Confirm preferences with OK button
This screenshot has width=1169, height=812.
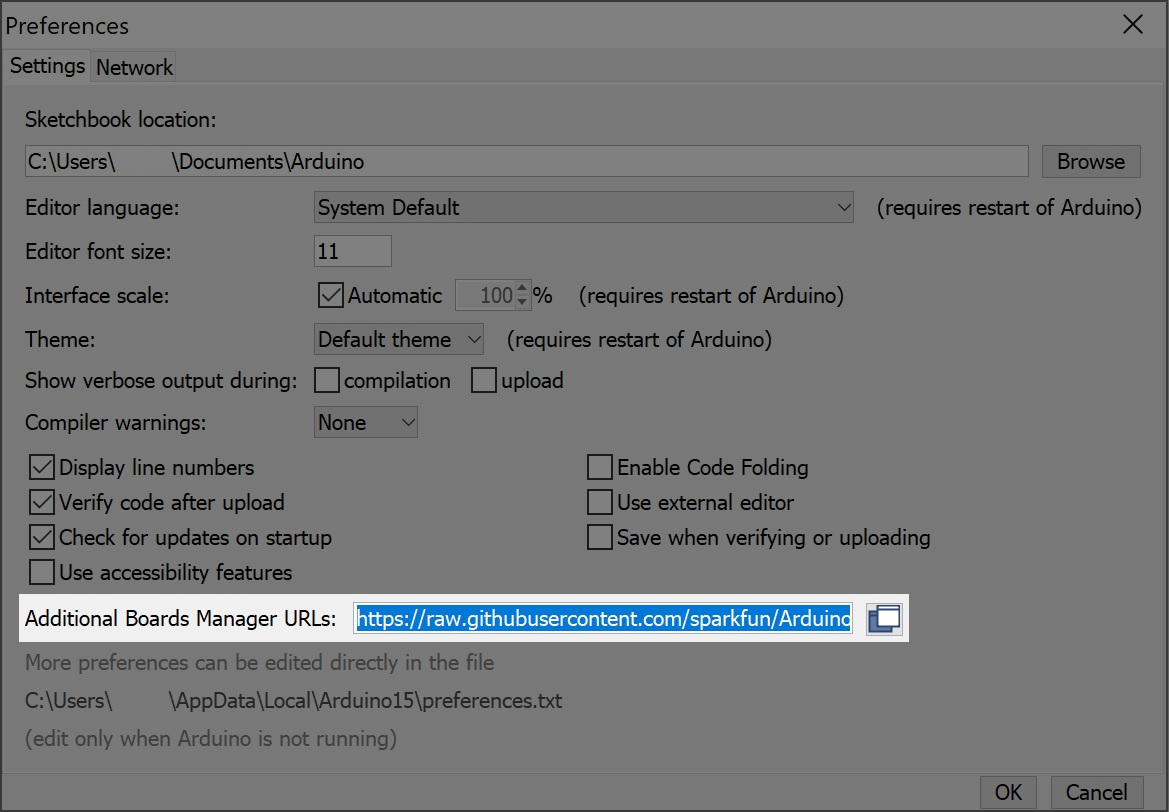1008,792
